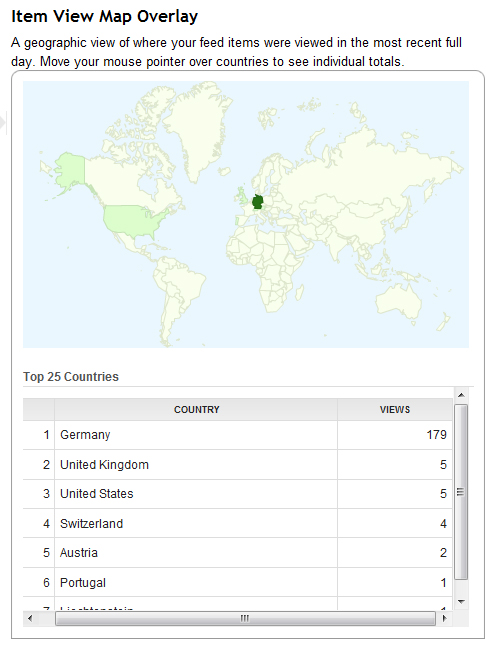Click the horizontal scrollbar thumb
This screenshot has height=647, width=487.
click(245, 618)
